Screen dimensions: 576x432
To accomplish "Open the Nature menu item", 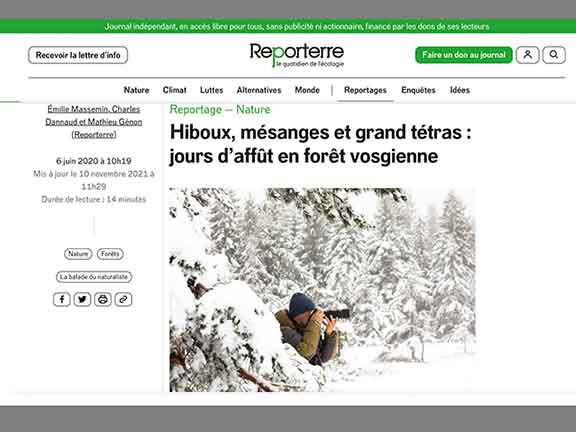I will point(136,90).
